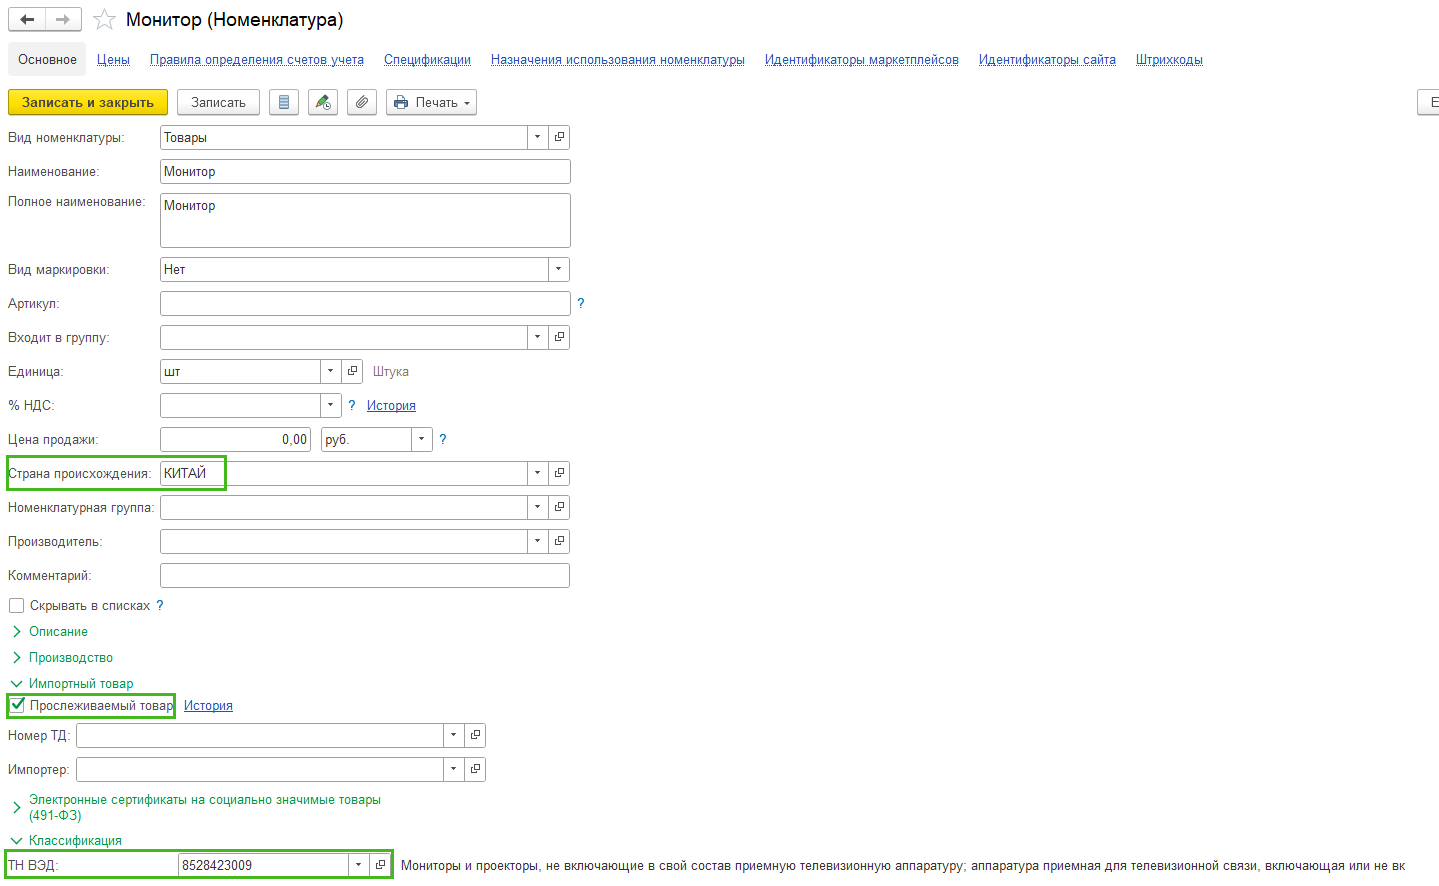The width and height of the screenshot is (1439, 886).
Task: Switch to the Основное tab
Action: 47,59
